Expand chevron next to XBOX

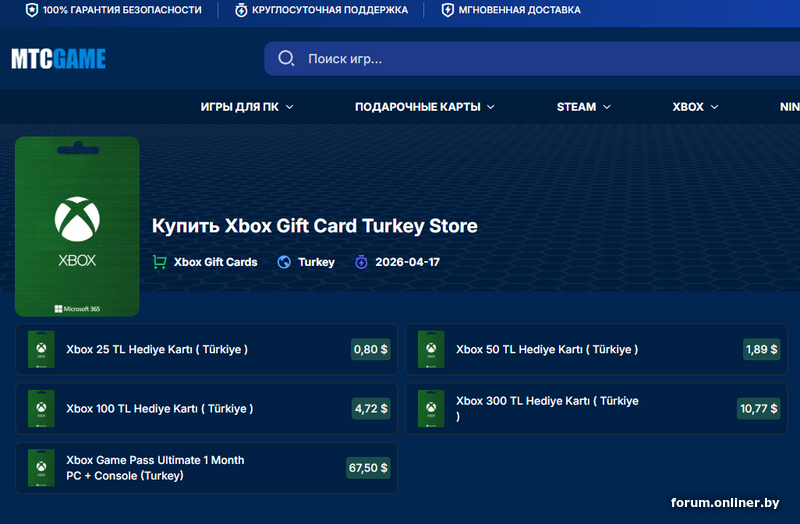pos(714,107)
